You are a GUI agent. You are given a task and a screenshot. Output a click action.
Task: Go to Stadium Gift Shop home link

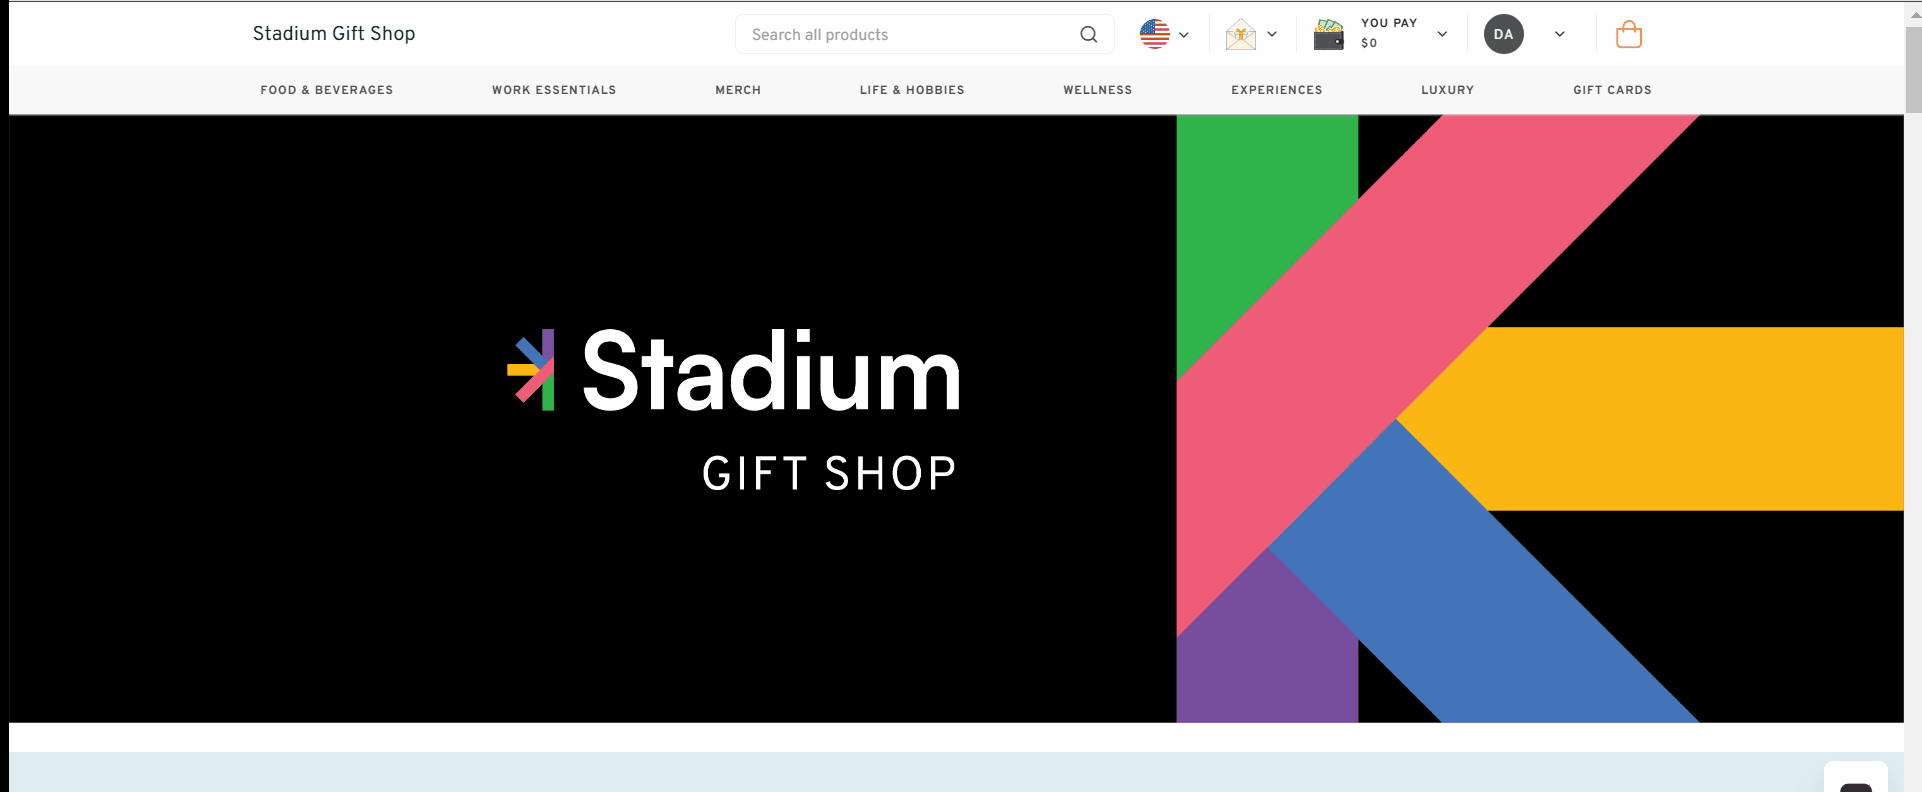[334, 33]
